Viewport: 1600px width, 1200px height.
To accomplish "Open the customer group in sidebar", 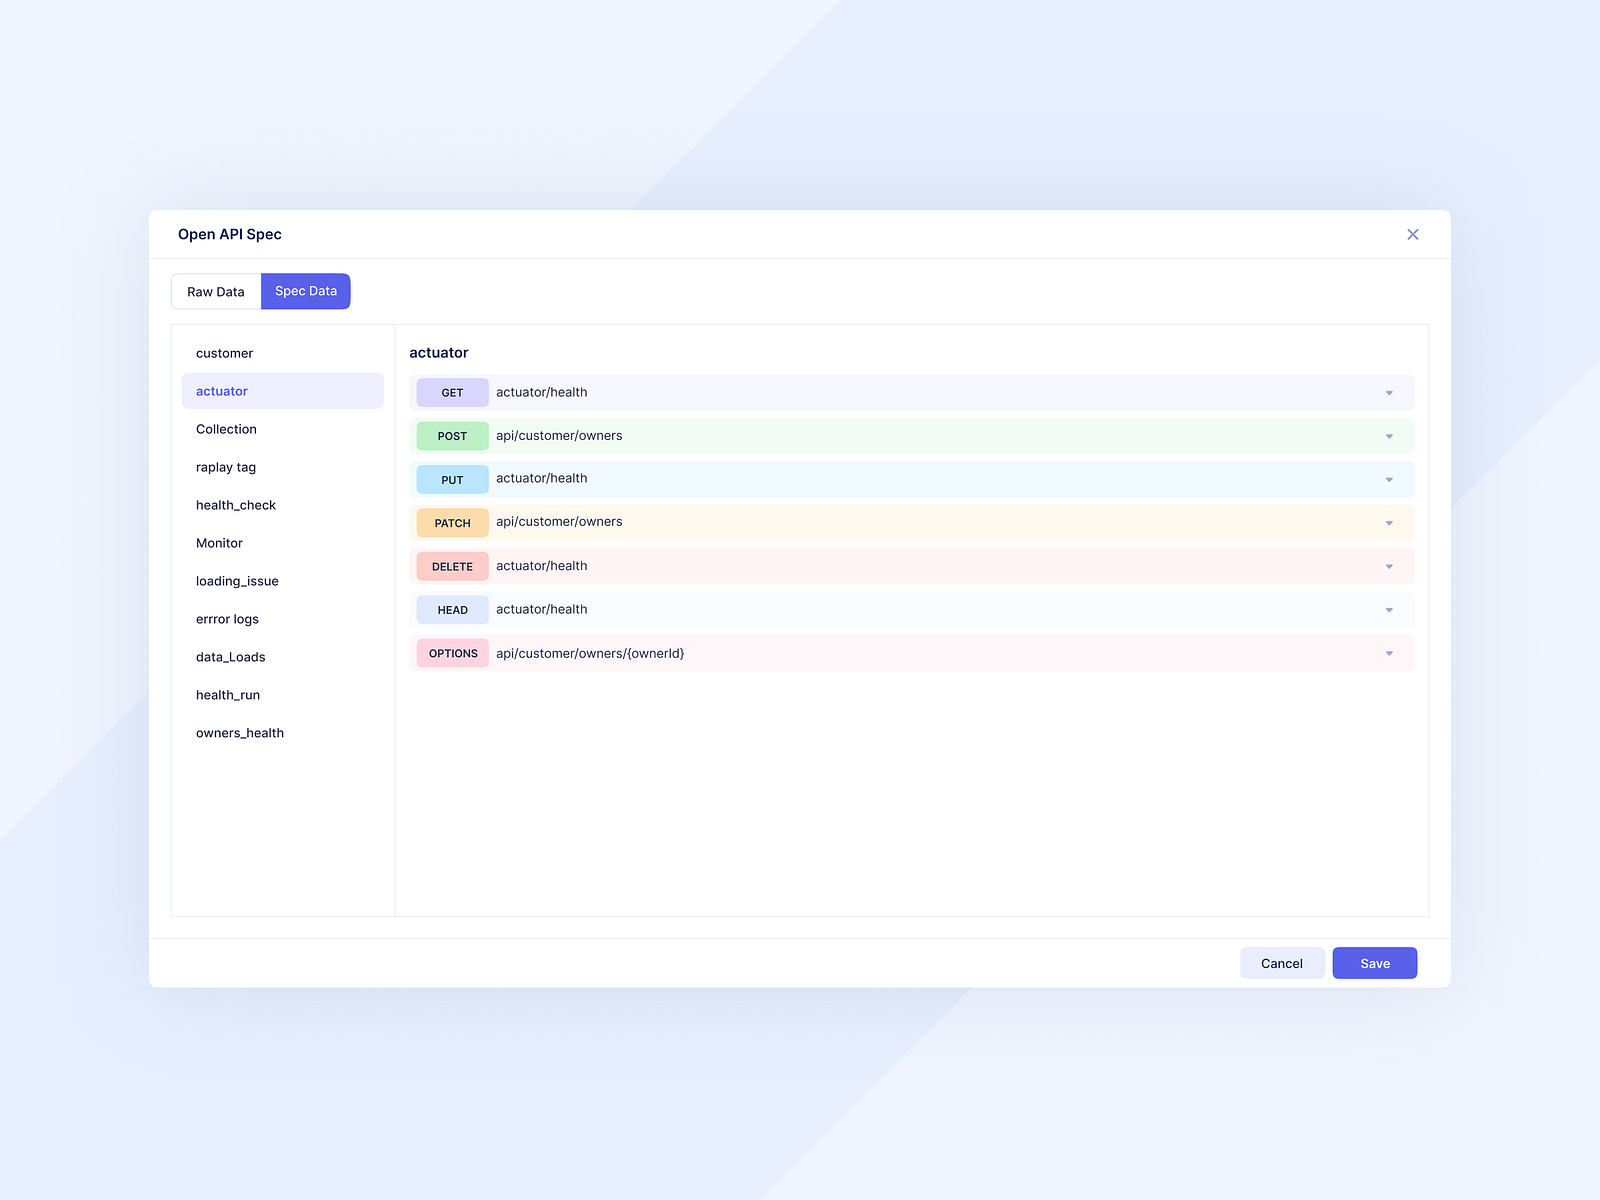I will pos(283,353).
